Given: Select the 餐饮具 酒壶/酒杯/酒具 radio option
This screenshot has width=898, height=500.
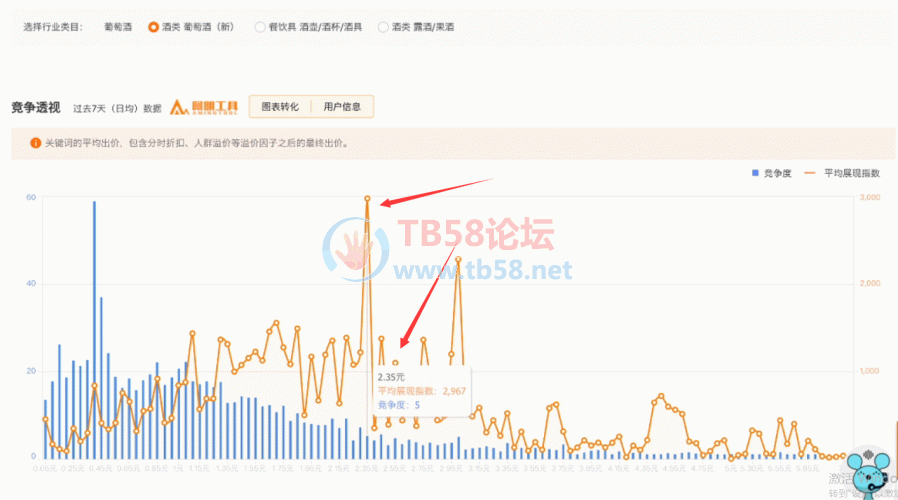Looking at the screenshot, I should coord(260,28).
